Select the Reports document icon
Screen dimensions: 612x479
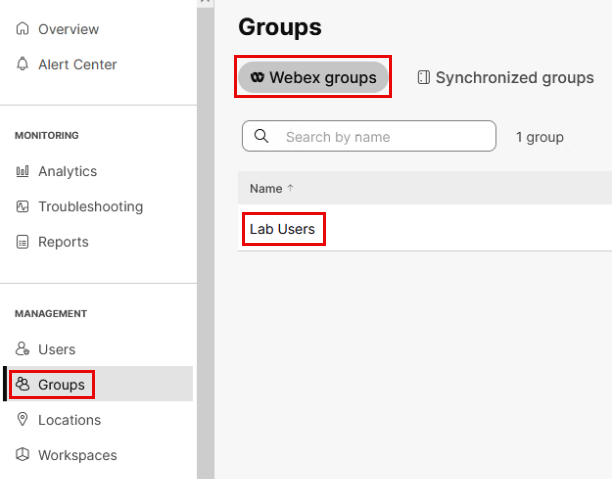click(23, 242)
